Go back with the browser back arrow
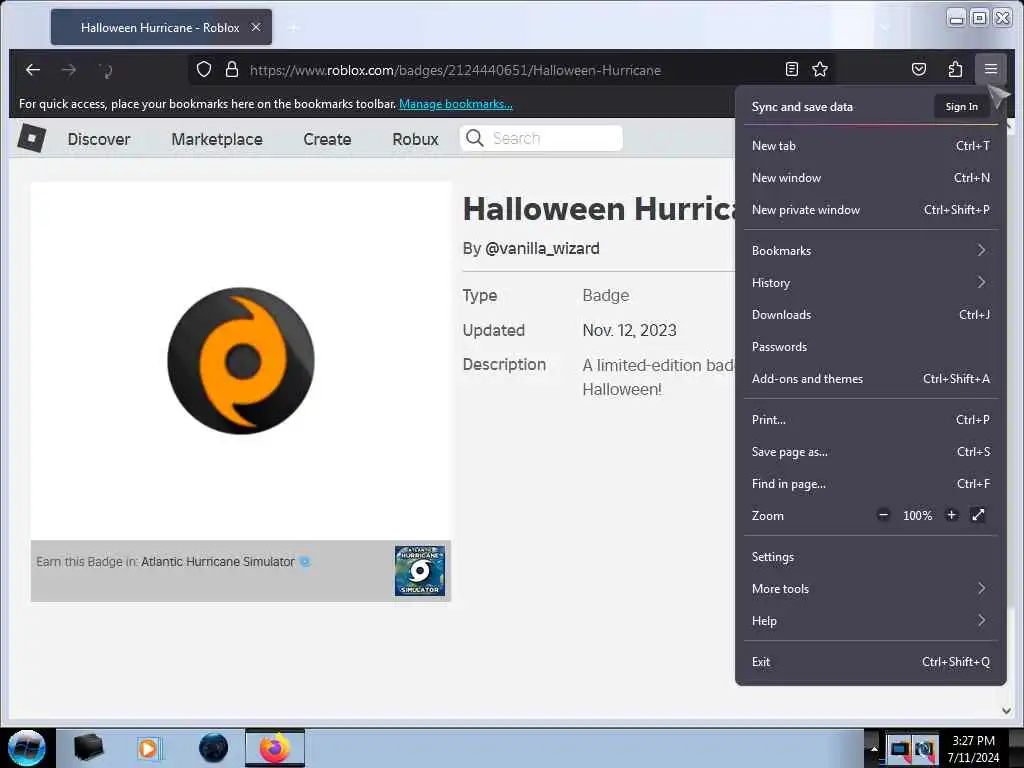This screenshot has height=768, width=1024. [x=33, y=70]
